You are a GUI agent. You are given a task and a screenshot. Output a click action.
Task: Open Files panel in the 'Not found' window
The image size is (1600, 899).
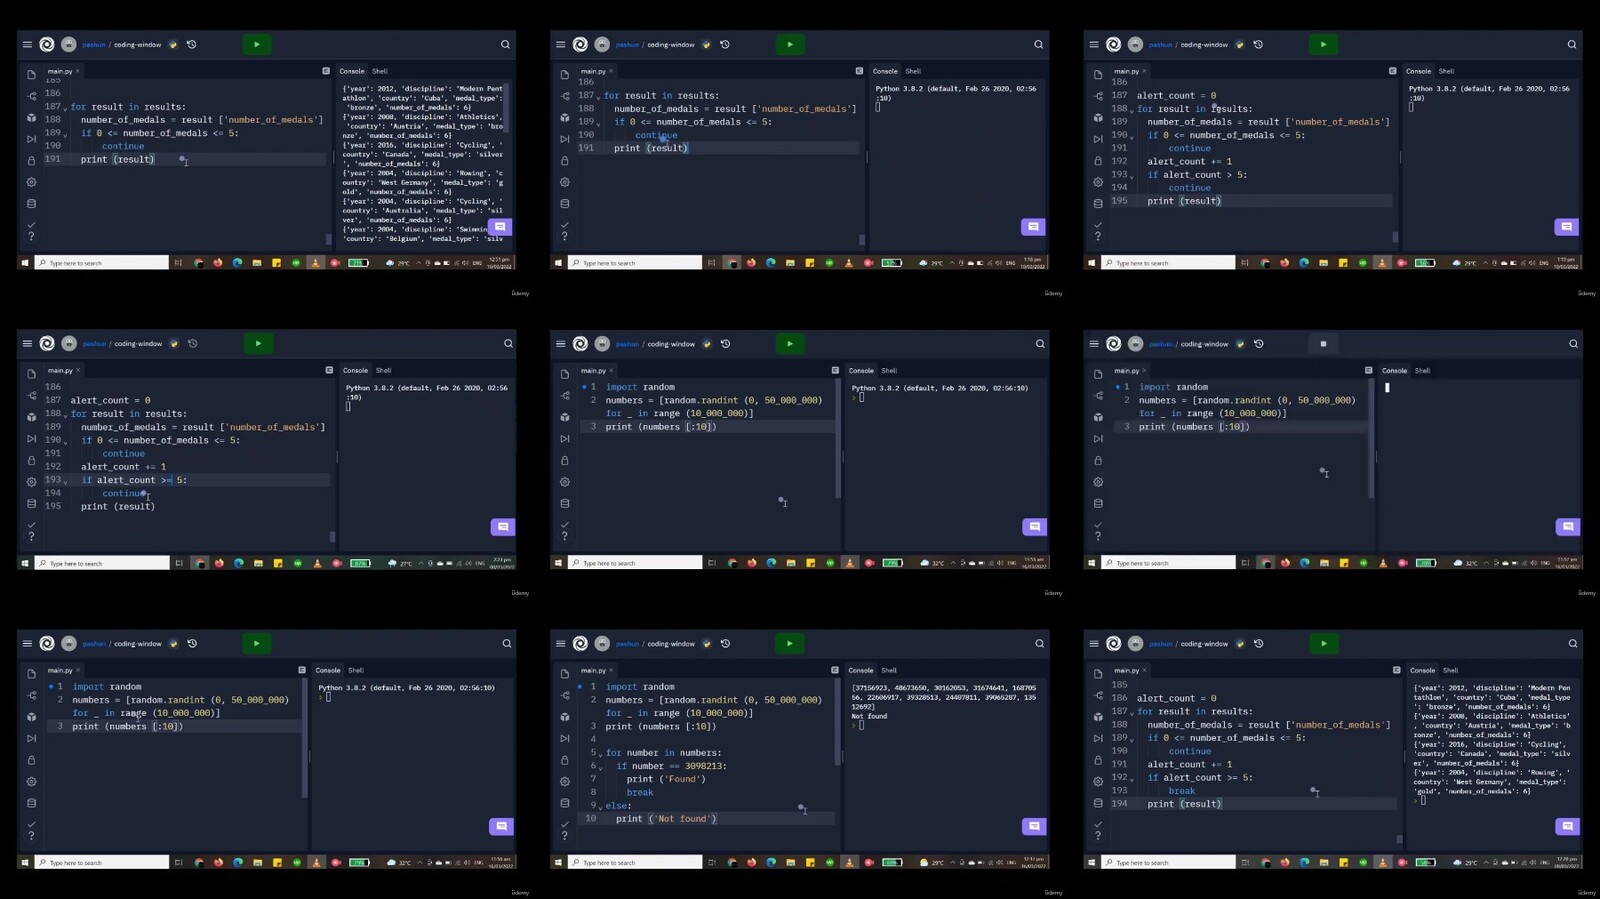point(565,674)
